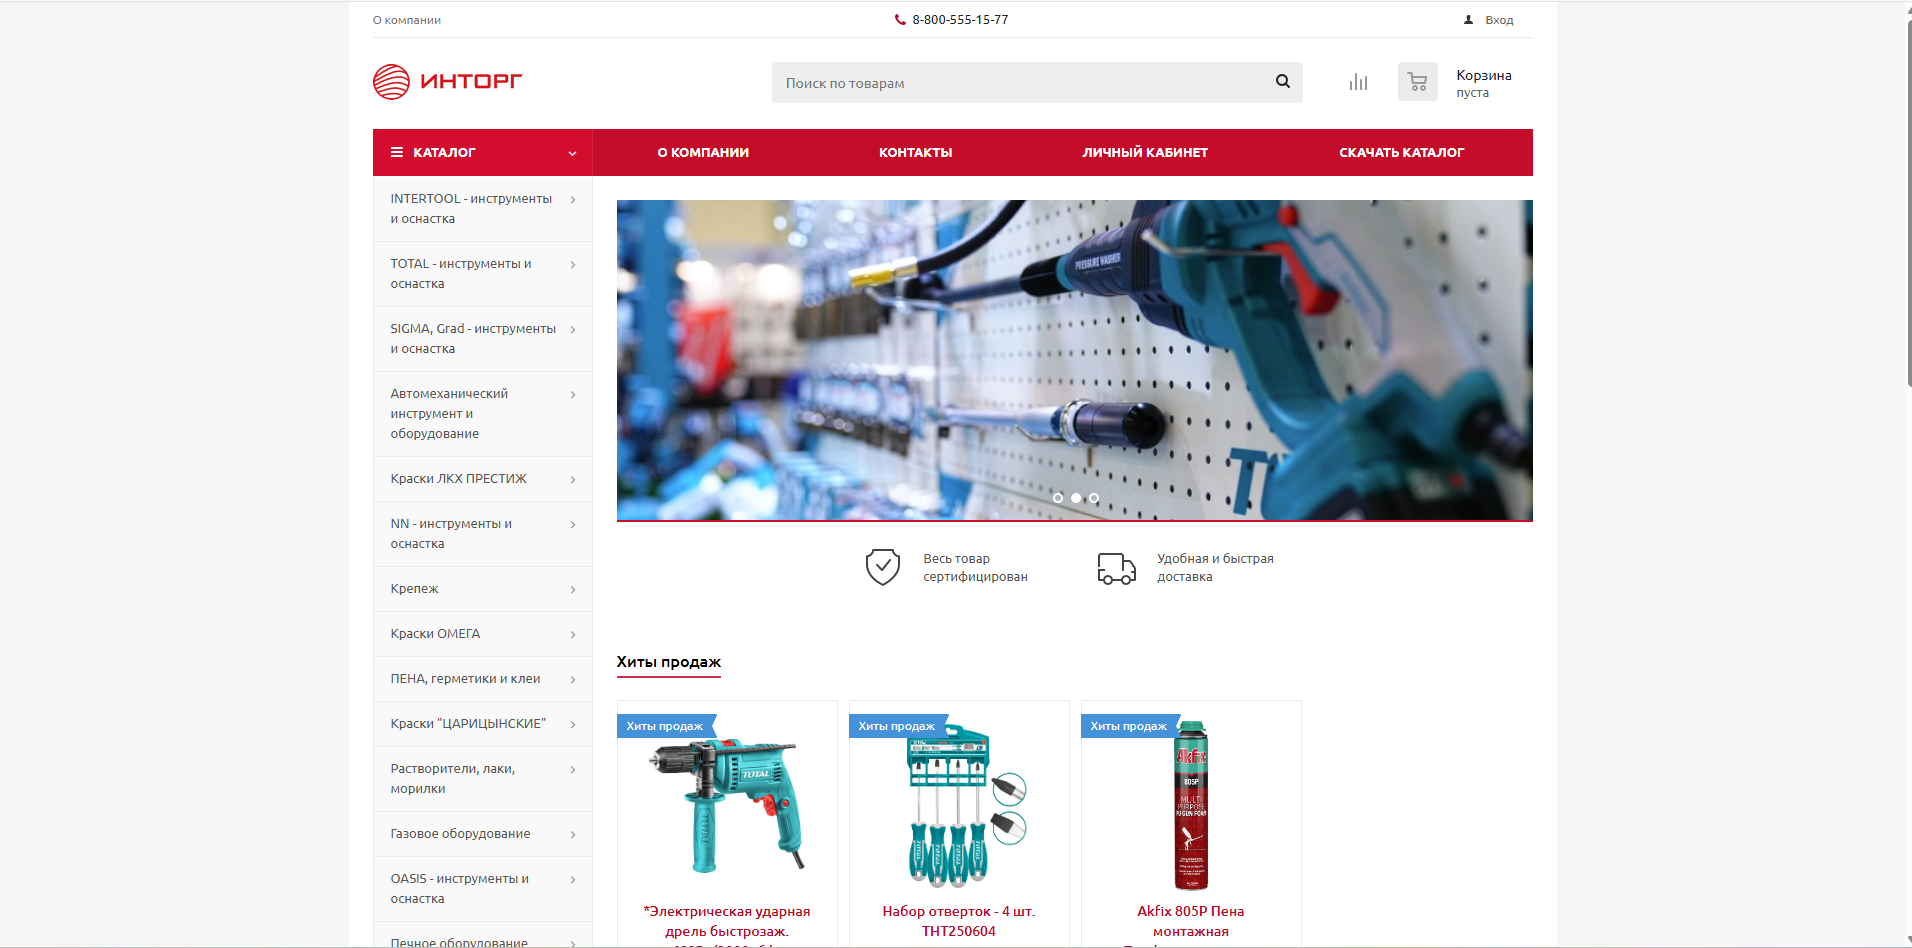This screenshot has width=1912, height=948.
Task: Click the Корзина пуста text
Action: coord(1484,83)
